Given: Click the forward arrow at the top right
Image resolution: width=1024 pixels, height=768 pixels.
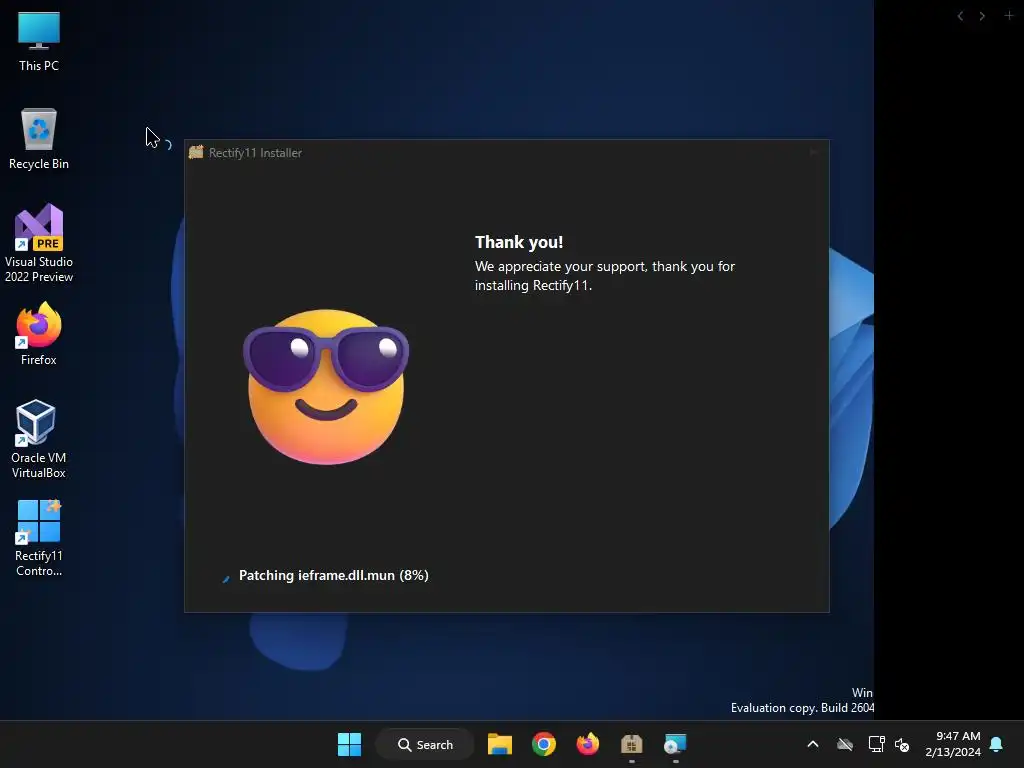Looking at the screenshot, I should tap(982, 16).
